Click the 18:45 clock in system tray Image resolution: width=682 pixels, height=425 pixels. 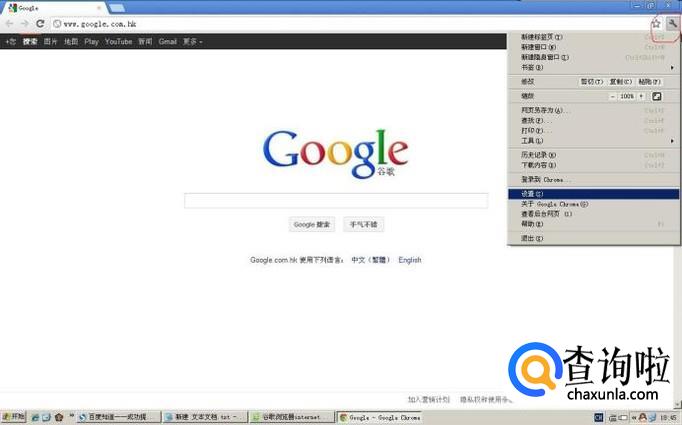[x=668, y=418]
